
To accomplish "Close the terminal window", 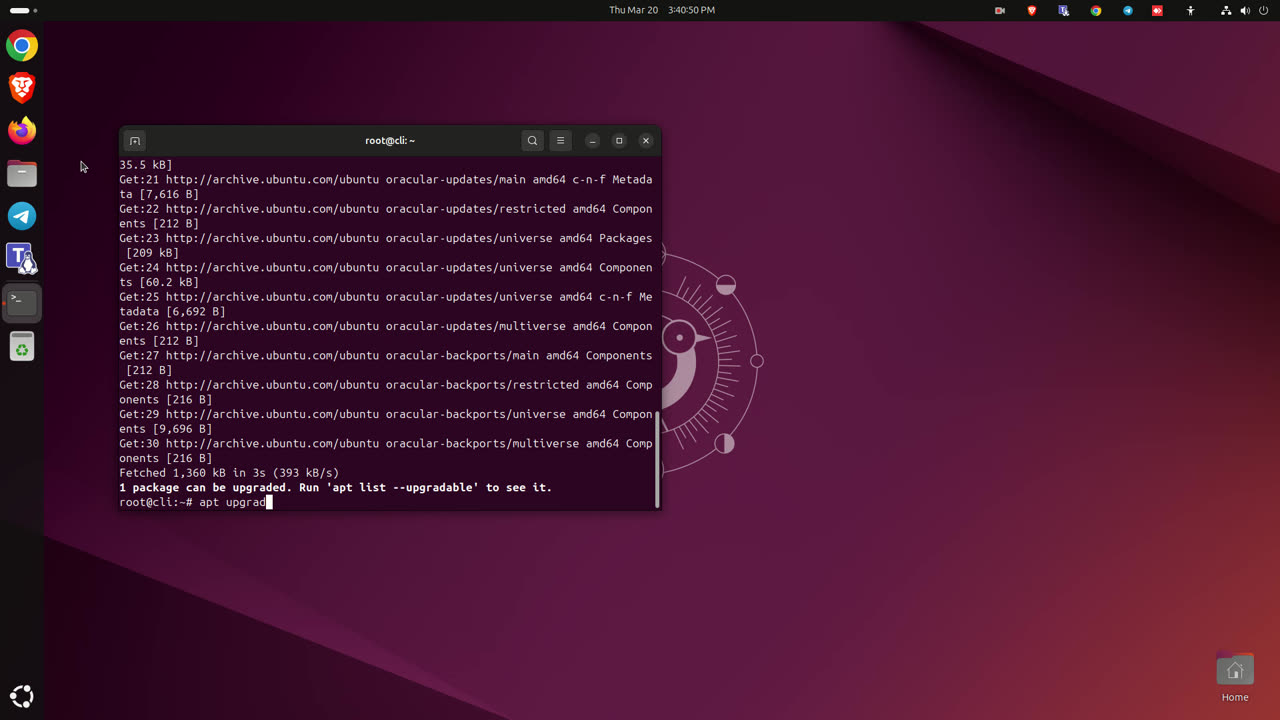I will pos(646,141).
